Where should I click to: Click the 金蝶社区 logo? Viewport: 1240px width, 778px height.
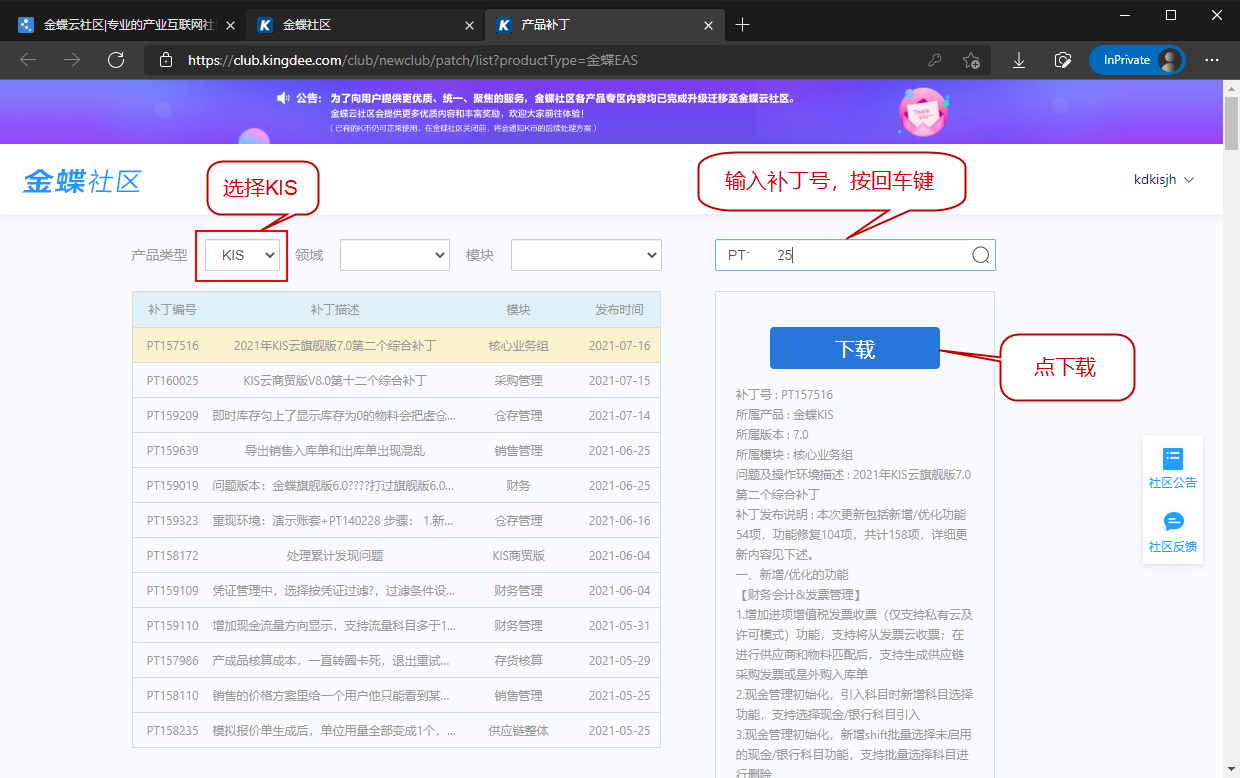(x=82, y=181)
